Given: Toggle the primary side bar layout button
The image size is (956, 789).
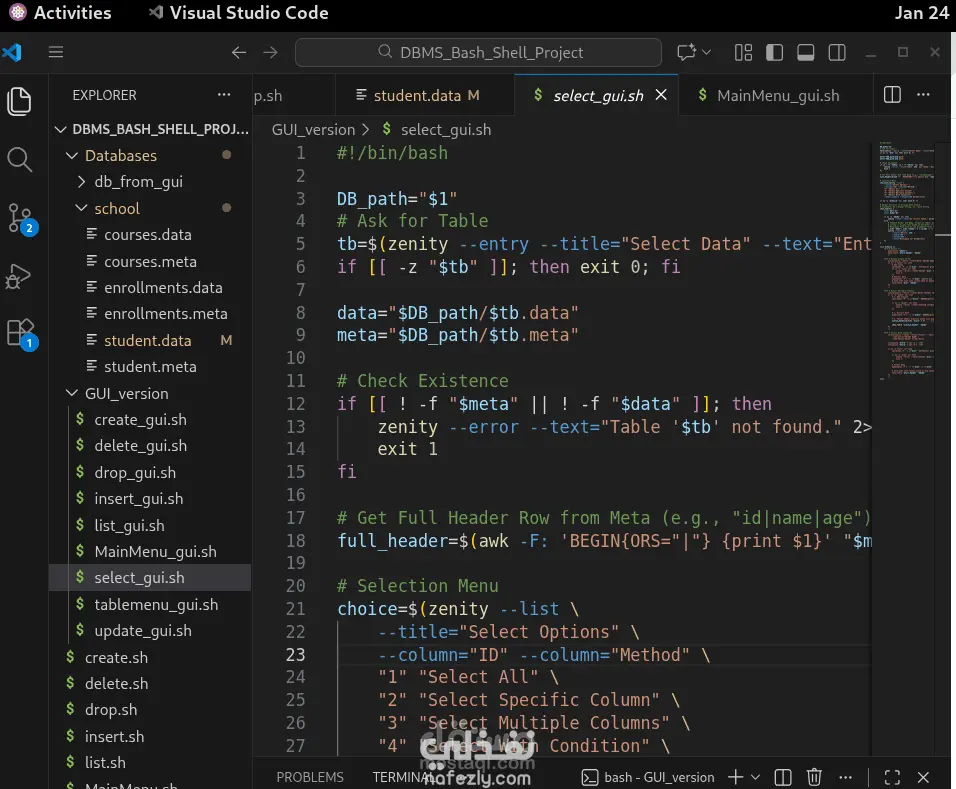Looking at the screenshot, I should tap(774, 52).
